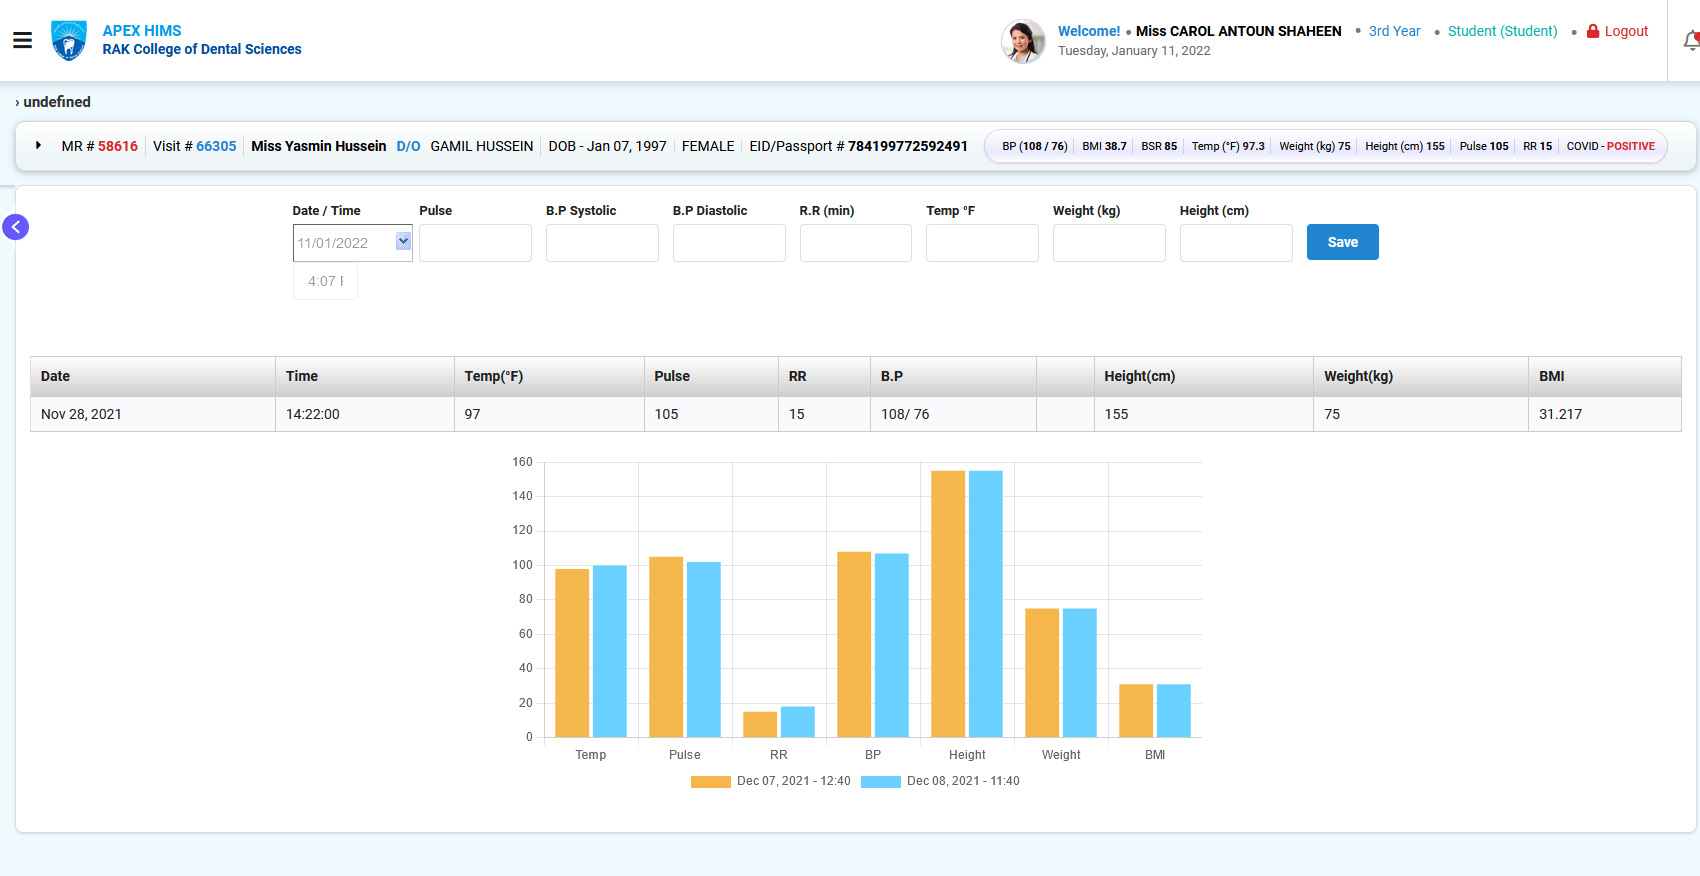Focus the Weight (kg) input field
The image size is (1700, 876).
(x=1109, y=243)
